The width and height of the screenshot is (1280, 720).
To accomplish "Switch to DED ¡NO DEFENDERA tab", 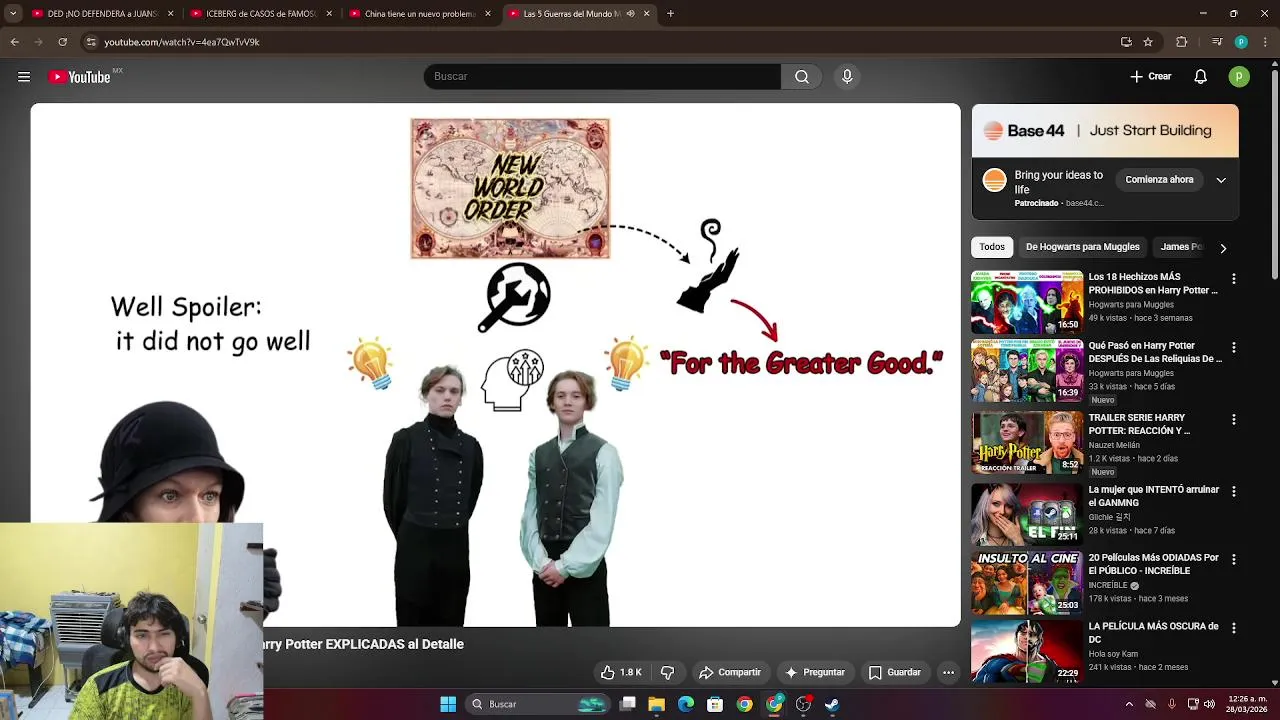I will coord(102,14).
